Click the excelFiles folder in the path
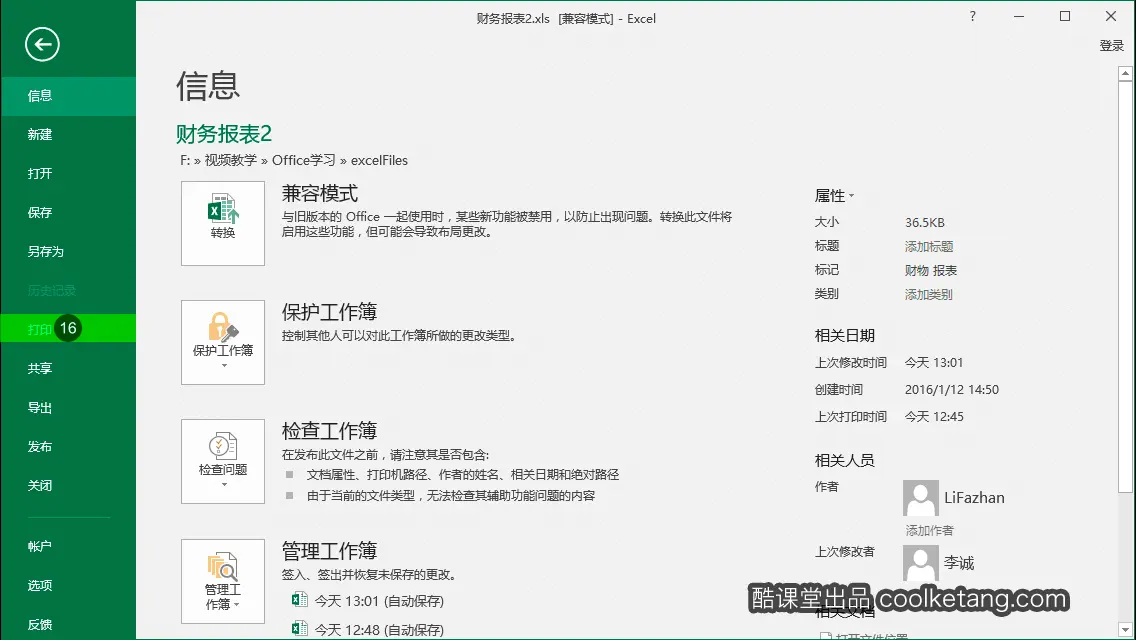 tap(379, 160)
